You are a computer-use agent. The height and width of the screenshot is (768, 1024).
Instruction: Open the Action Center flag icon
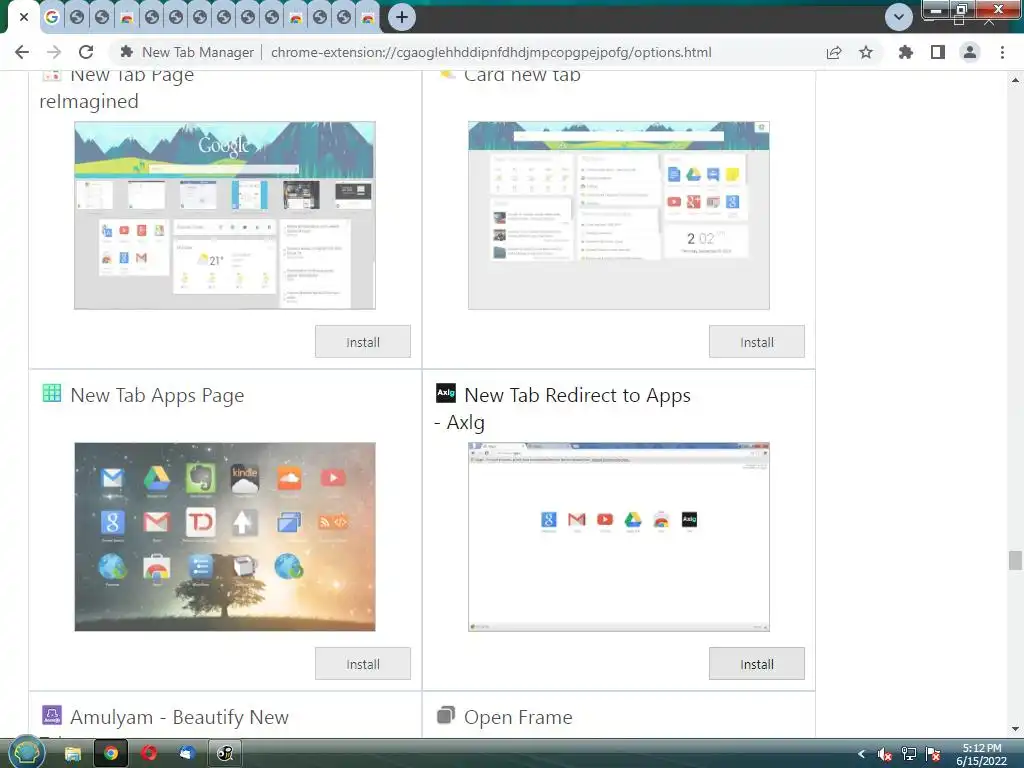point(933,754)
